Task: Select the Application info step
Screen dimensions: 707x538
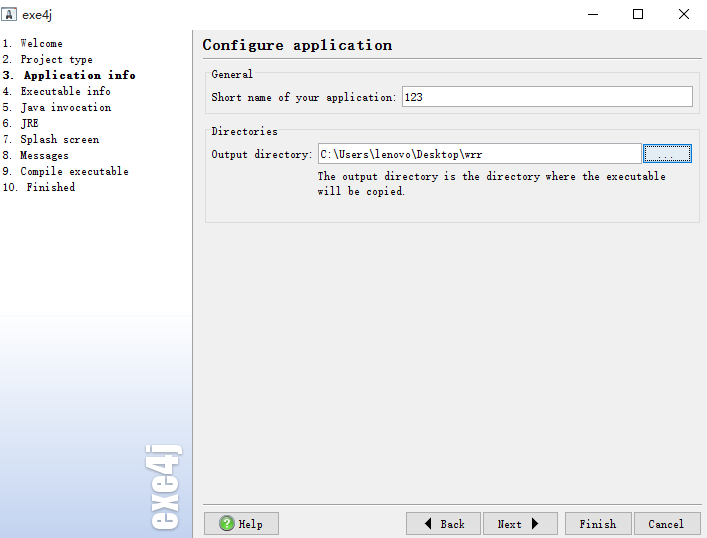Action: [x=69, y=75]
